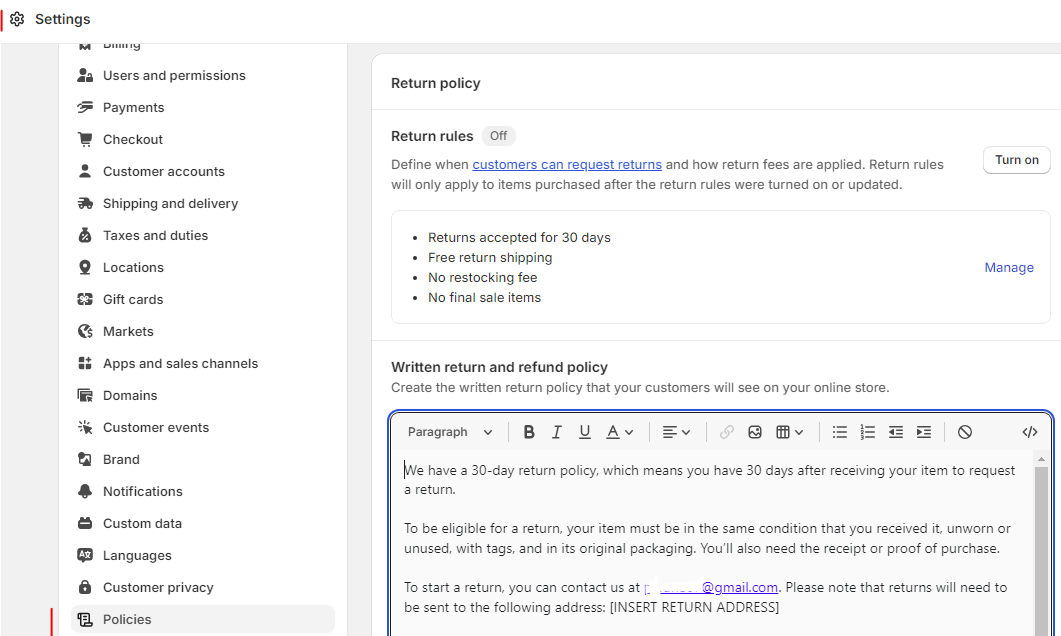1061x636 pixels.
Task: Click the Manage return rules link
Action: tap(1009, 267)
